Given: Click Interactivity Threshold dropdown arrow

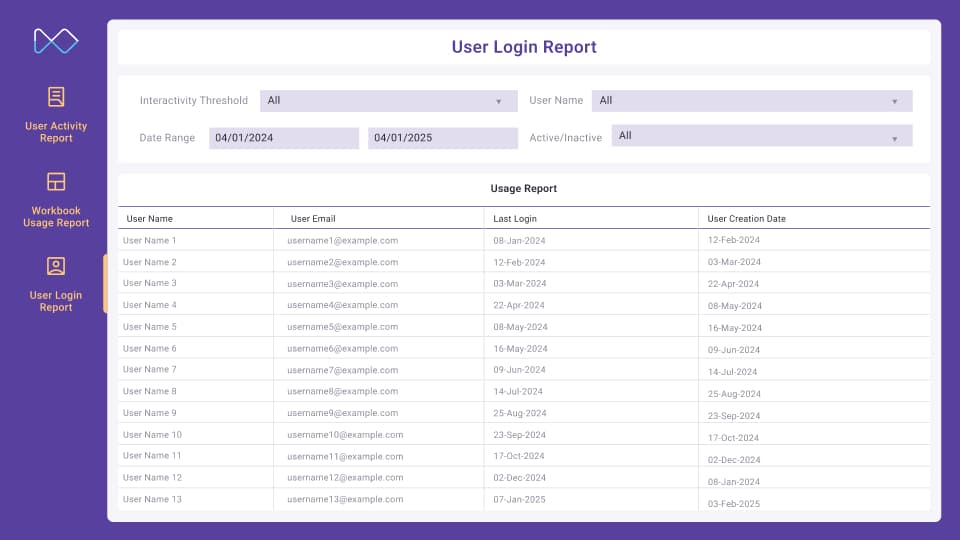Looking at the screenshot, I should point(498,102).
